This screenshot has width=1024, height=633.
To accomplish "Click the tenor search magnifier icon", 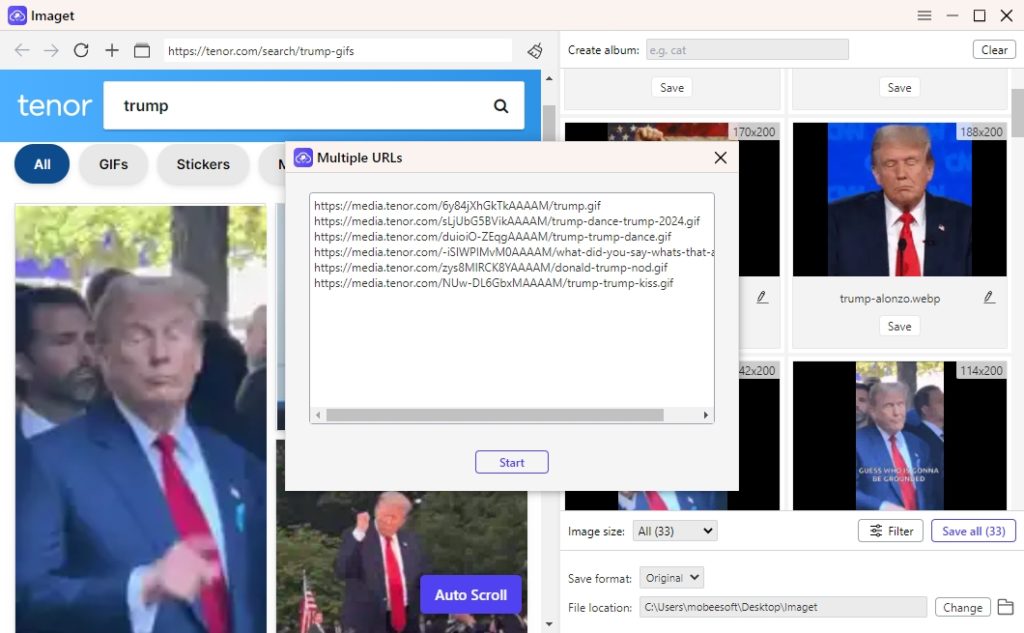I will tap(499, 104).
